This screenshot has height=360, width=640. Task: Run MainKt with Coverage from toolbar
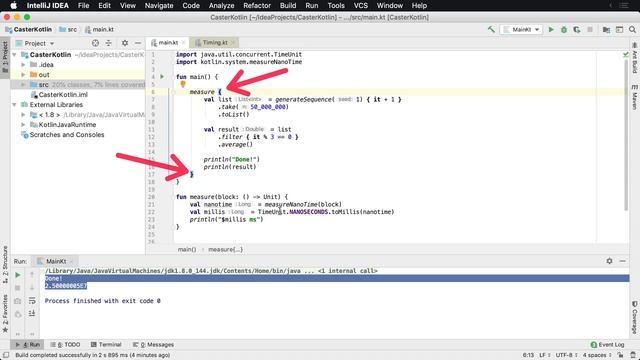click(x=576, y=29)
